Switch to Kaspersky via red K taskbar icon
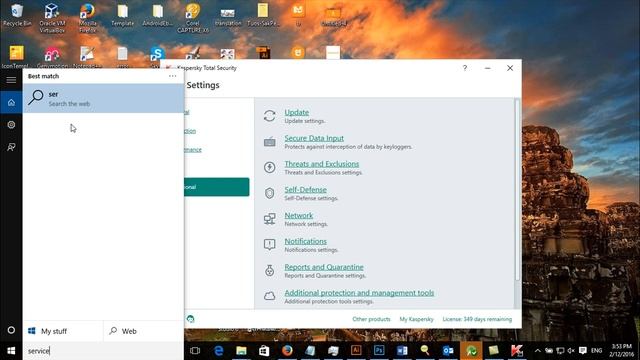 click(x=517, y=351)
